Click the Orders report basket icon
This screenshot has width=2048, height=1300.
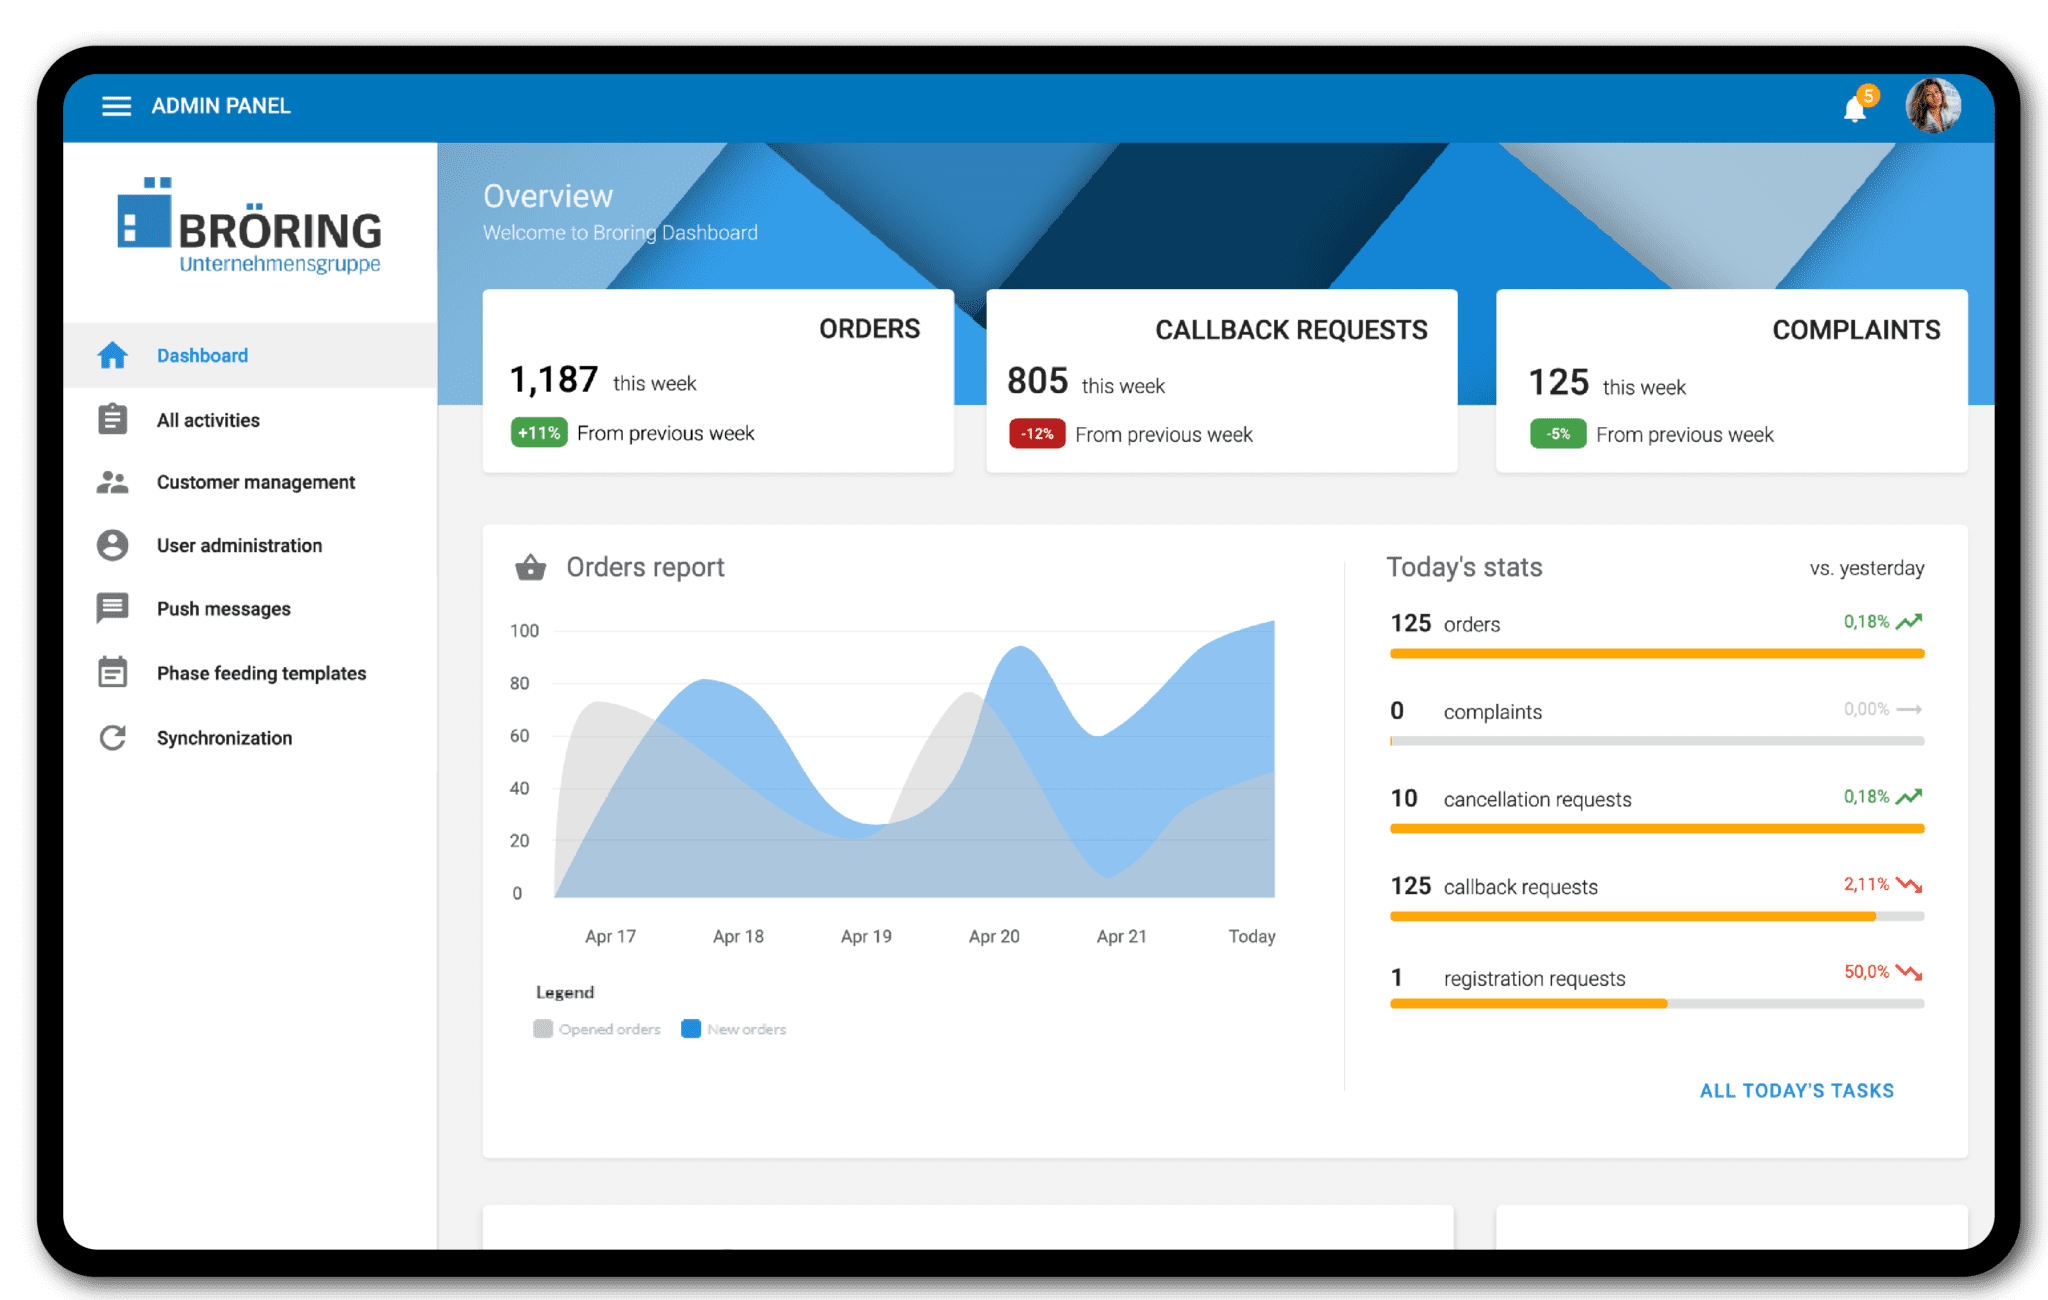point(530,568)
